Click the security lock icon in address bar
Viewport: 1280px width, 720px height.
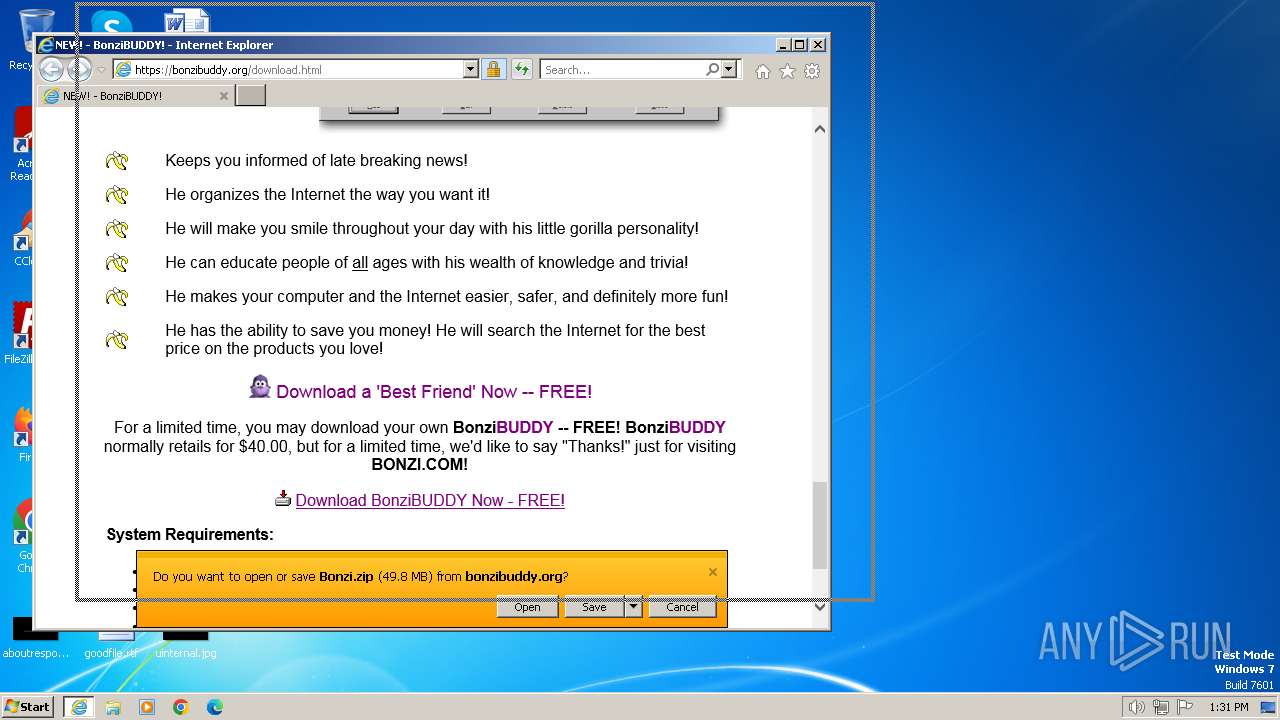coord(493,69)
